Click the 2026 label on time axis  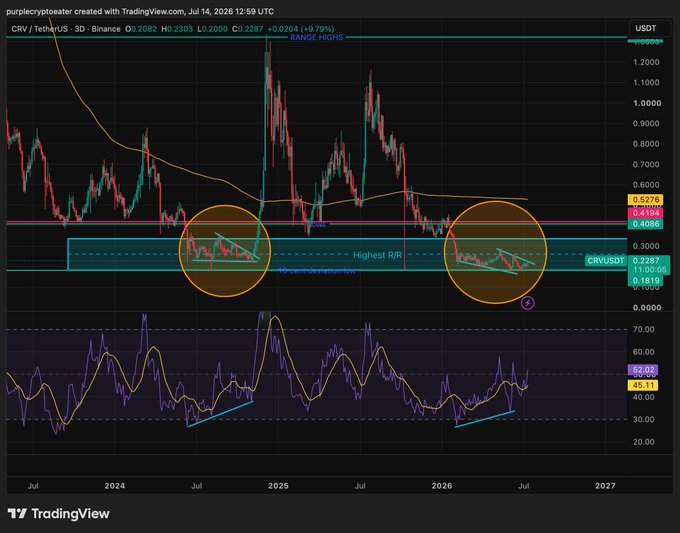pyautogui.click(x=442, y=486)
